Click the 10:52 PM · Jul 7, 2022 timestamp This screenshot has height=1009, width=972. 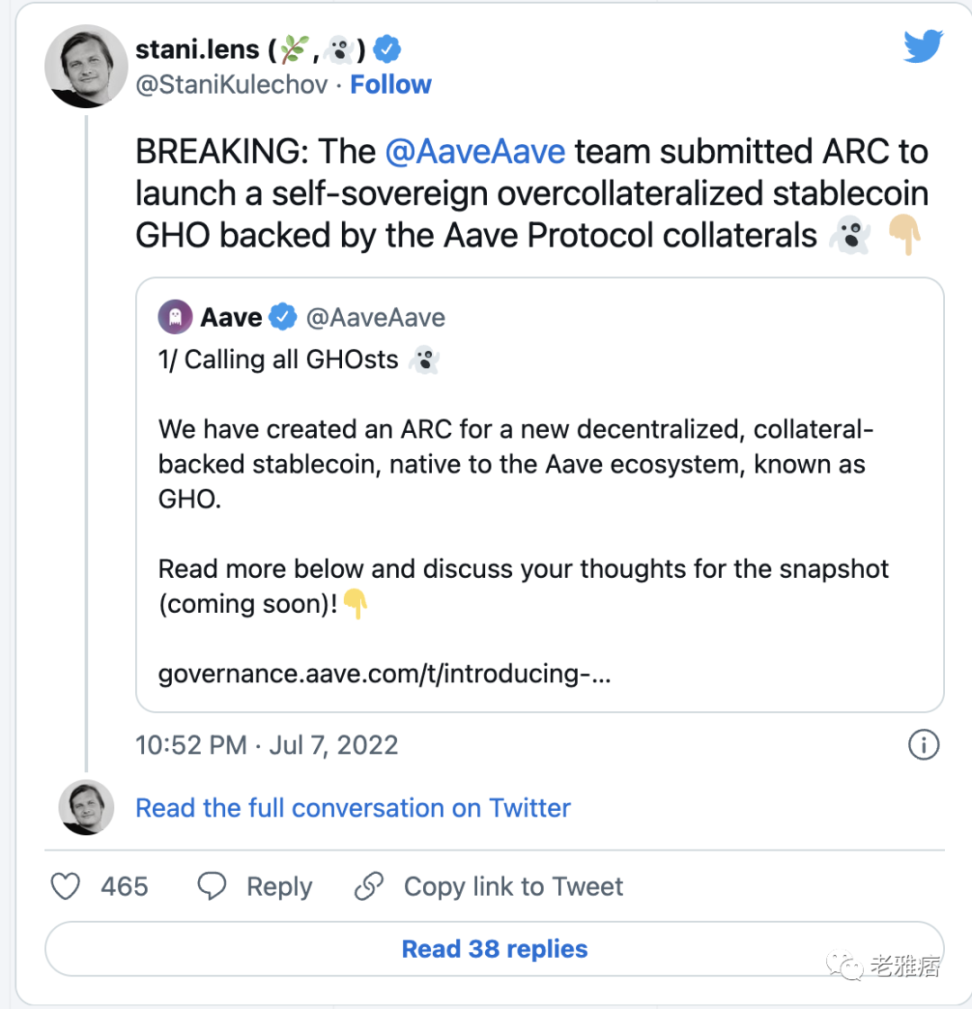point(267,745)
